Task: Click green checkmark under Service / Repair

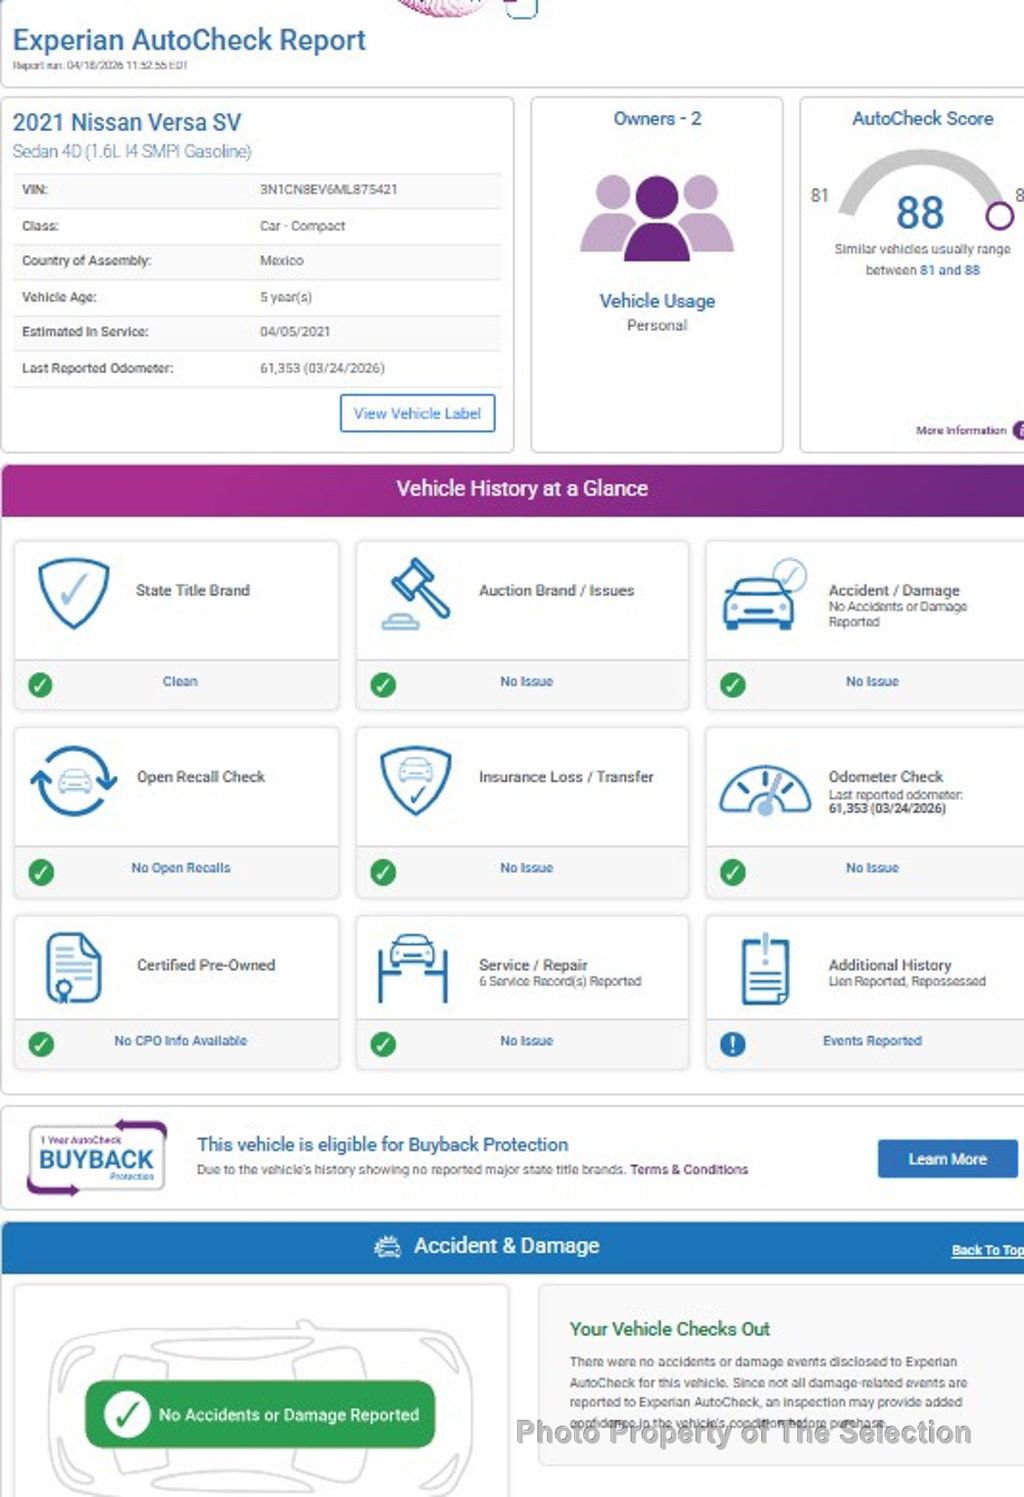Action: click(x=383, y=1044)
